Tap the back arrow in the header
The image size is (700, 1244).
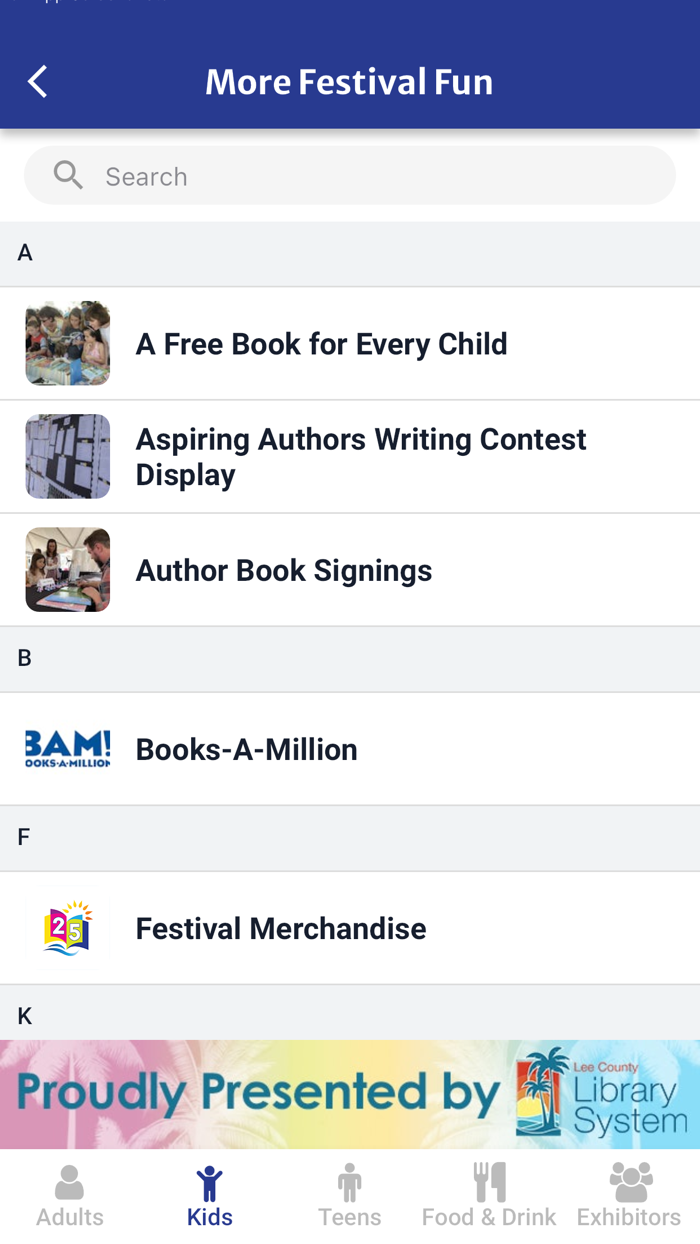37,80
